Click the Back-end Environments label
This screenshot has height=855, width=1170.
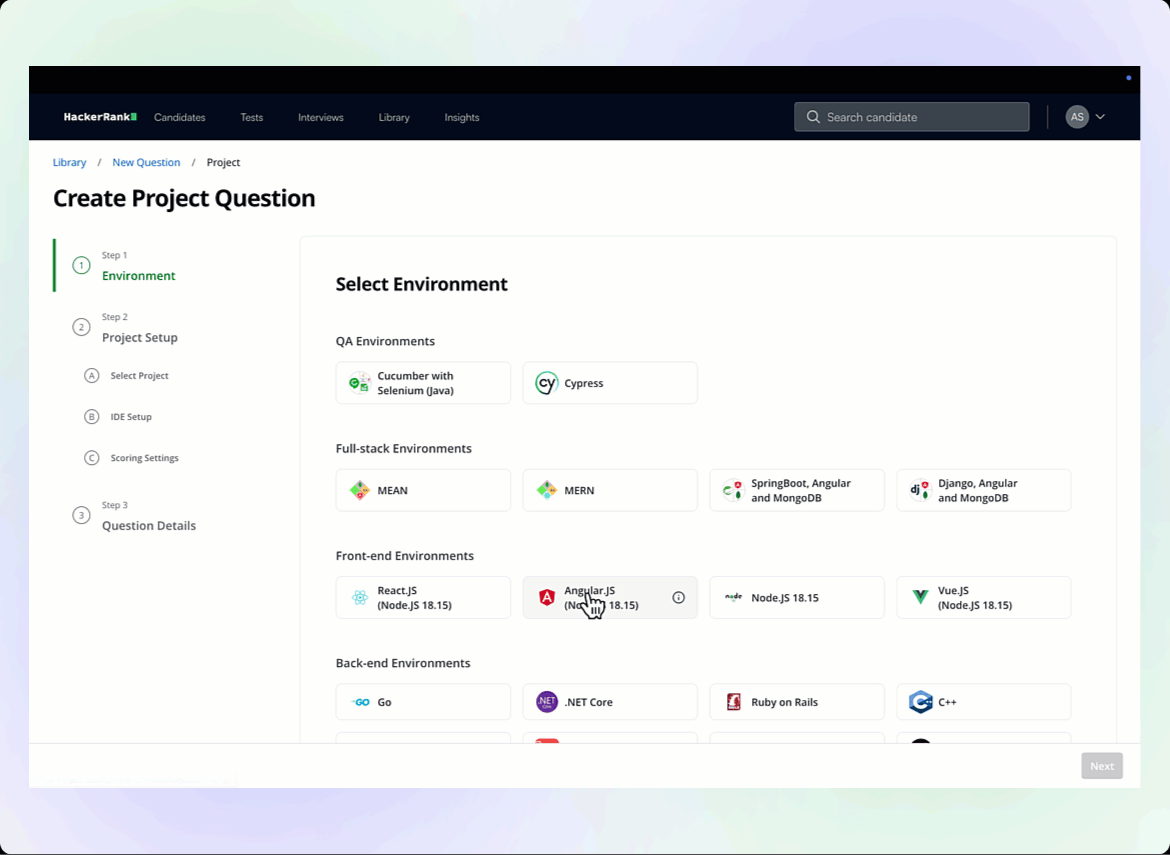tap(403, 663)
